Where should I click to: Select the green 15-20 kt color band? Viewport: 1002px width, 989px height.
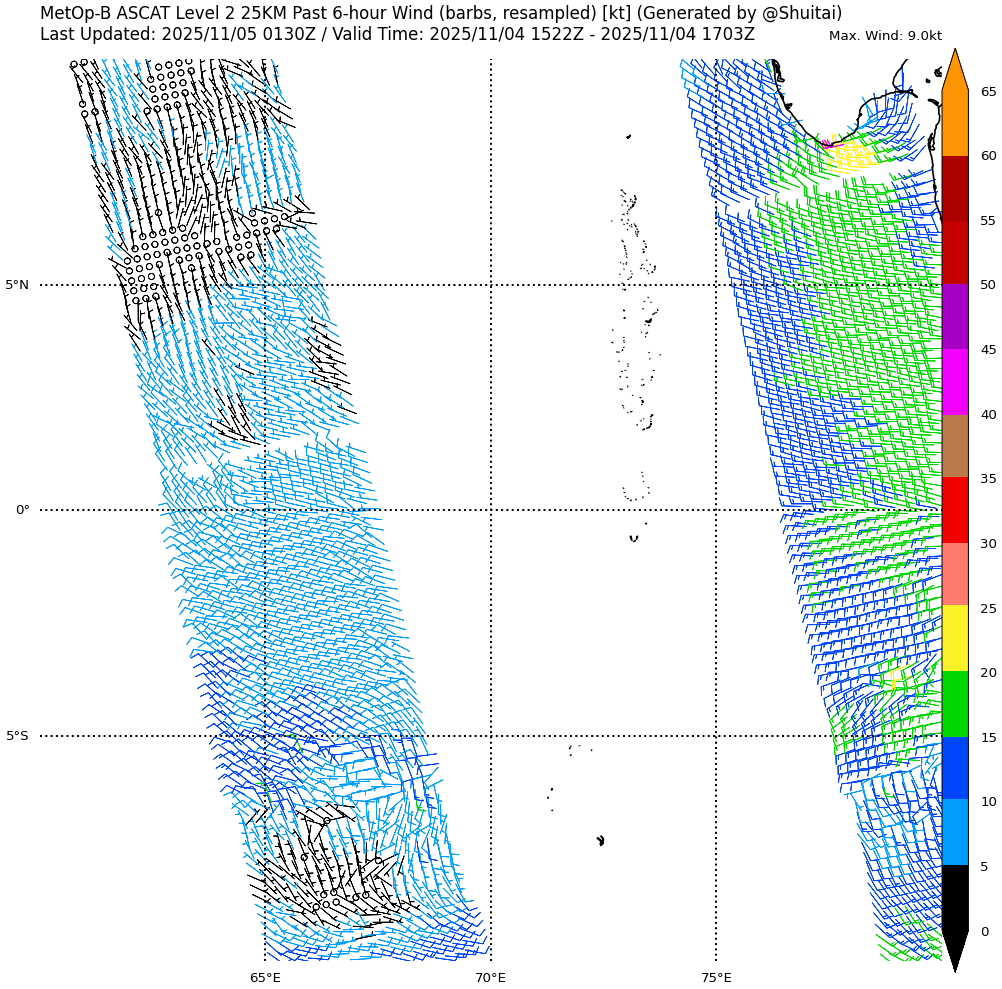(x=954, y=704)
